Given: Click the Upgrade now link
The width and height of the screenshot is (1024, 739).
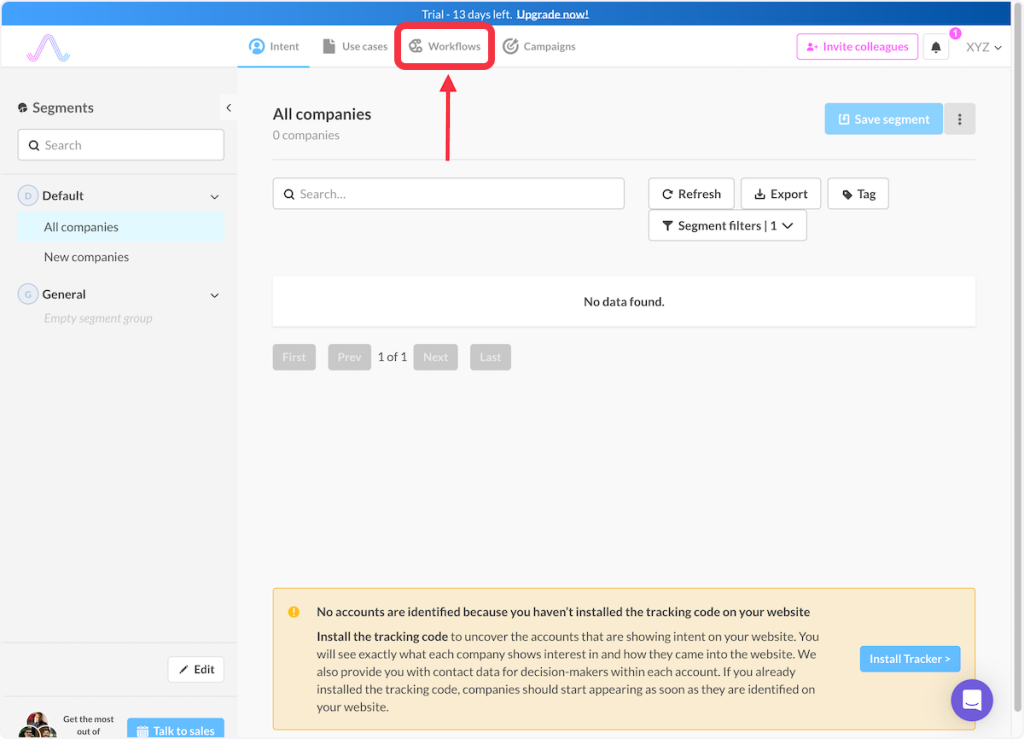Looking at the screenshot, I should 552,14.
